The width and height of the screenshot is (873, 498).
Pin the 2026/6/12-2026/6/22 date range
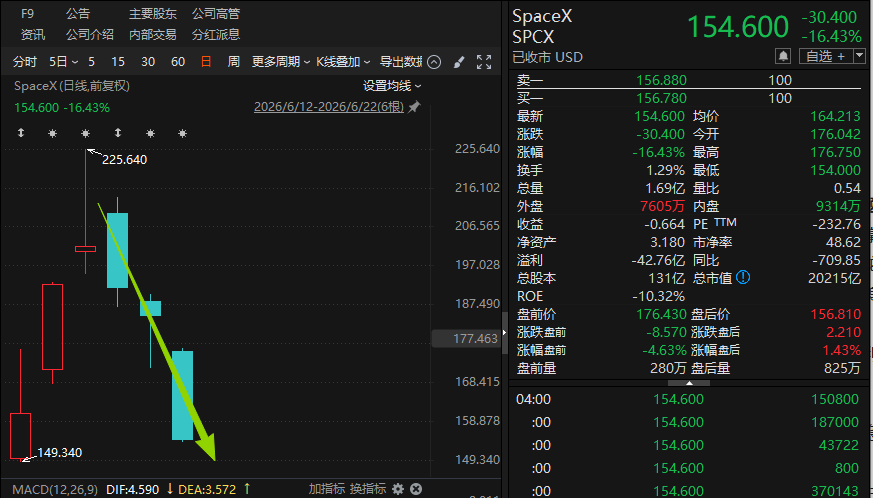coord(414,107)
